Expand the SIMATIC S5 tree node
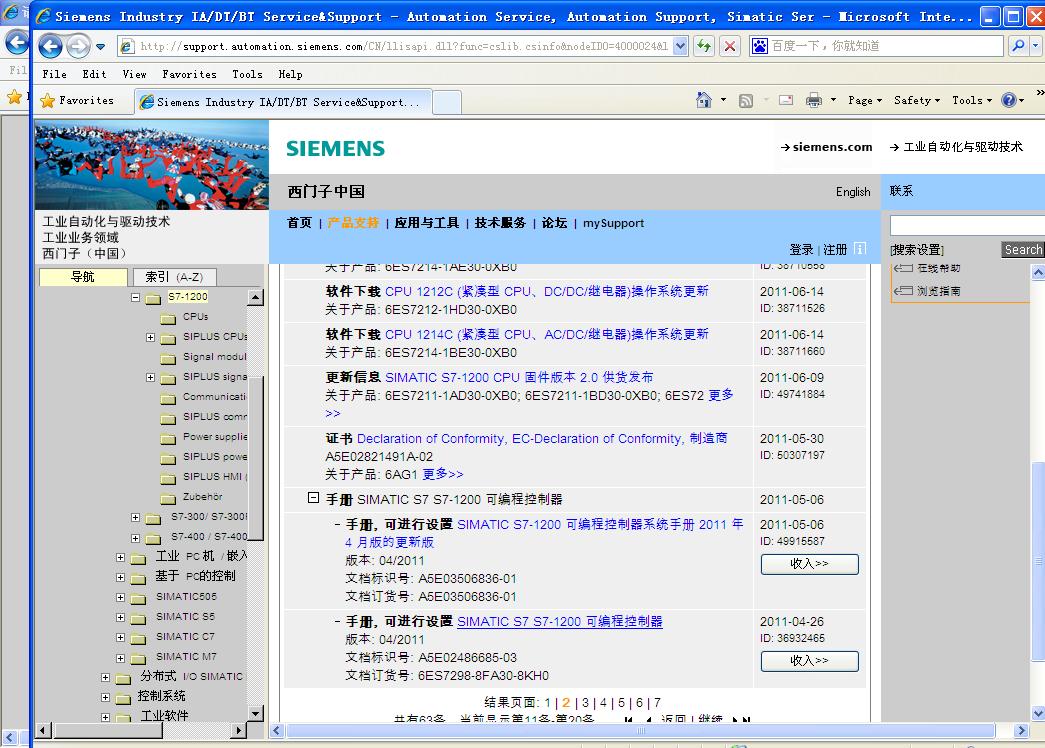 click(121, 617)
